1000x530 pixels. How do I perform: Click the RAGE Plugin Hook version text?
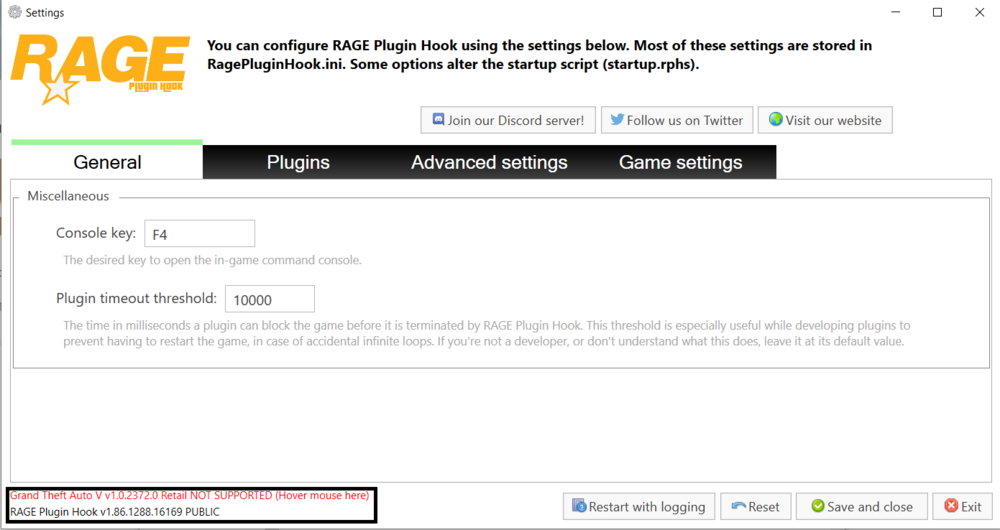[115, 512]
